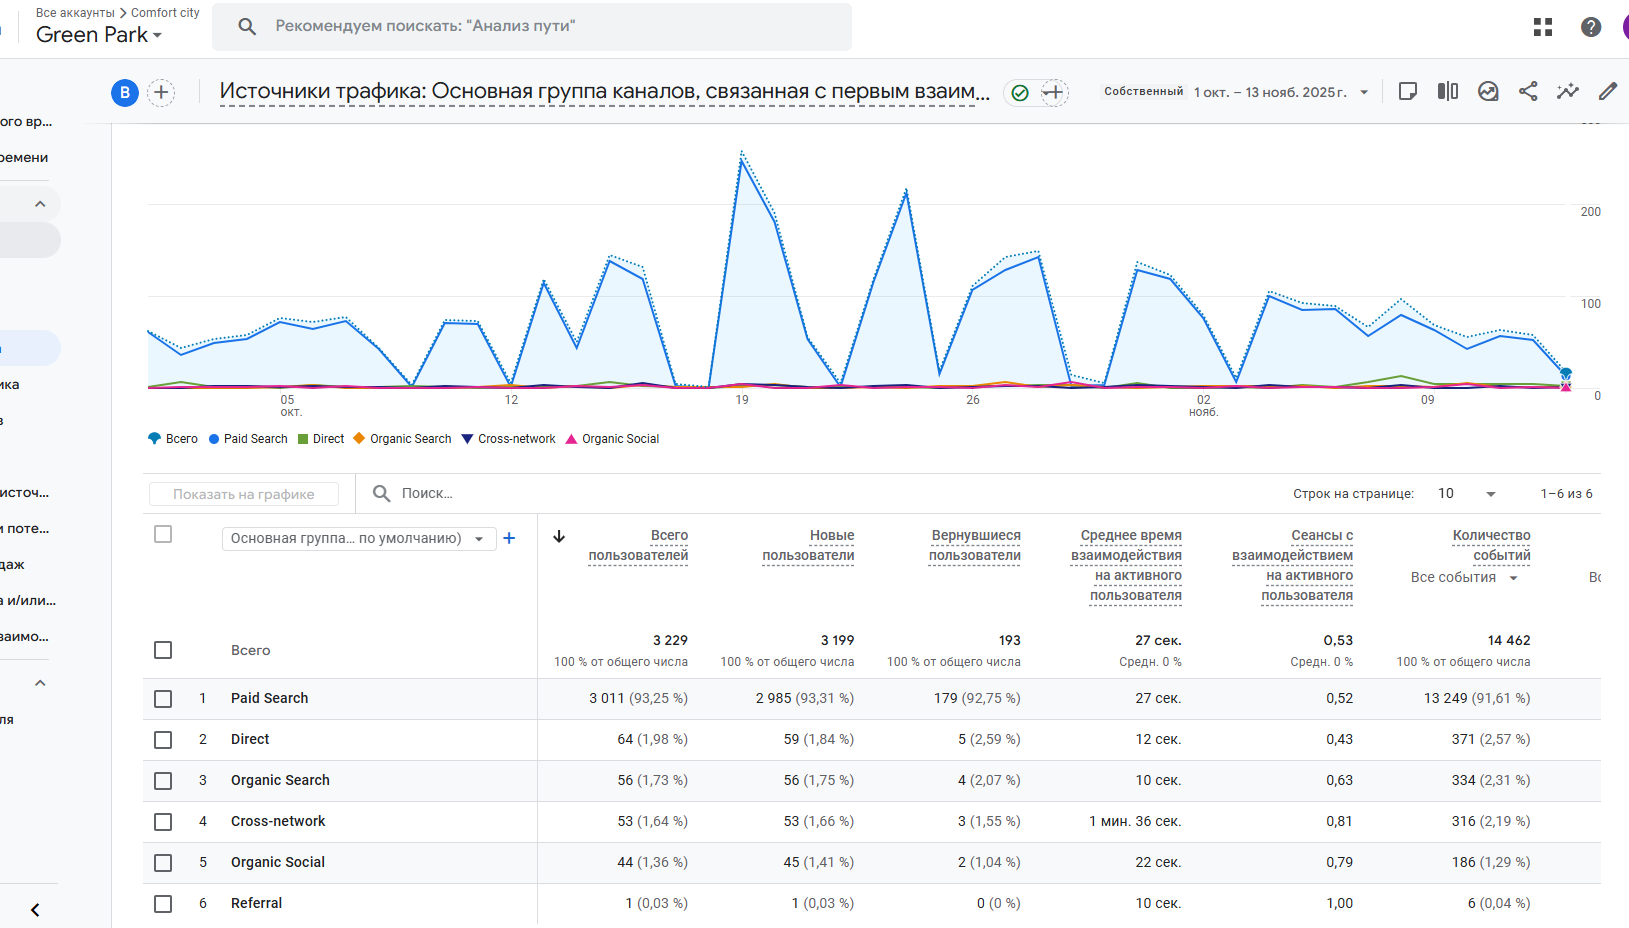Sort by Новые пользователи column header
This screenshot has height=928, width=1629.
808,546
